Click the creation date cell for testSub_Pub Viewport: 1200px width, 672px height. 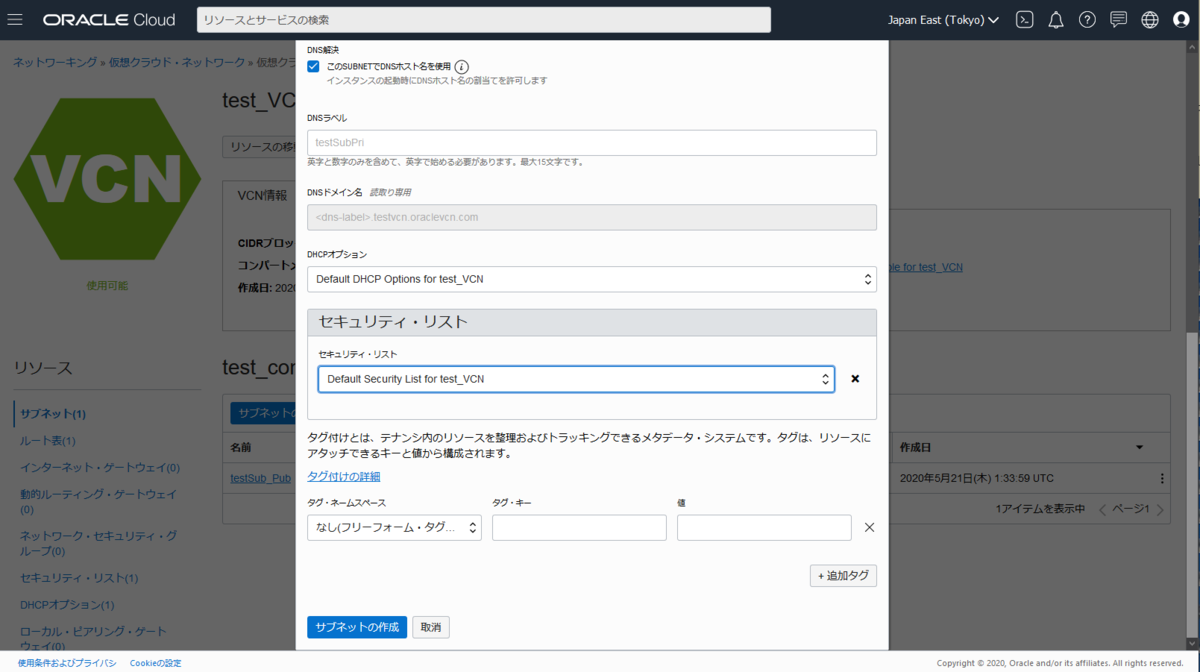pos(976,478)
